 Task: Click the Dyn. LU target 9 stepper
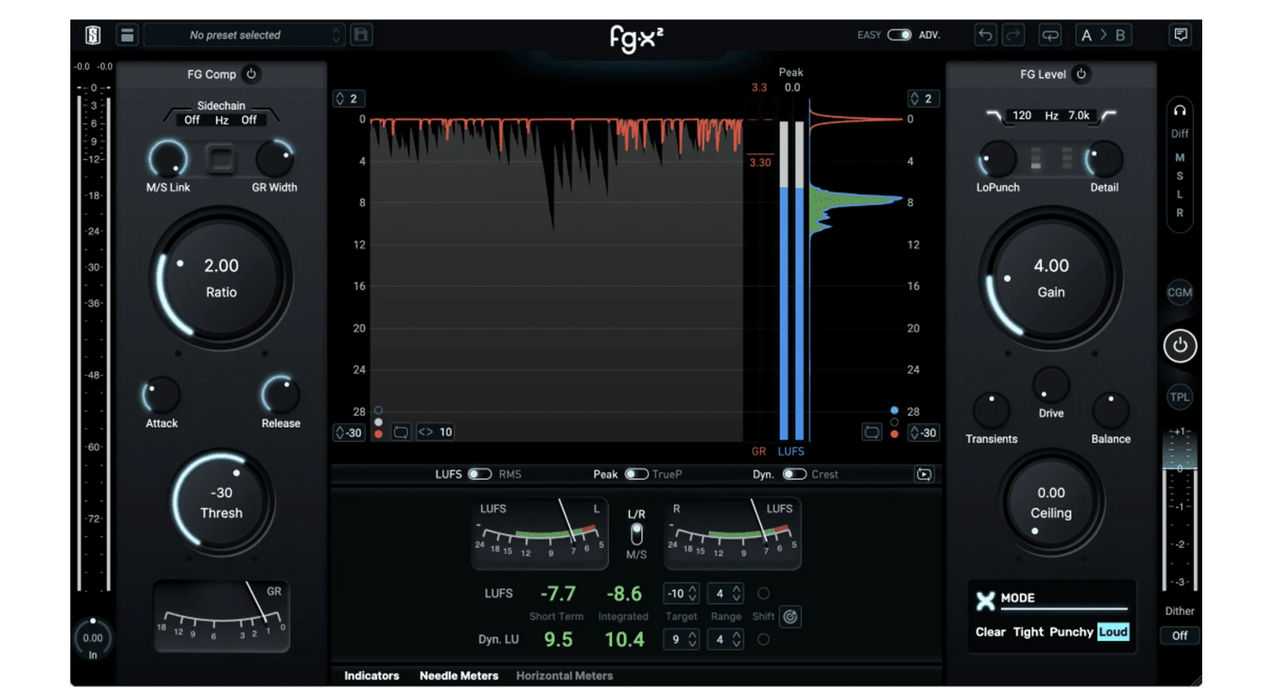coord(680,639)
